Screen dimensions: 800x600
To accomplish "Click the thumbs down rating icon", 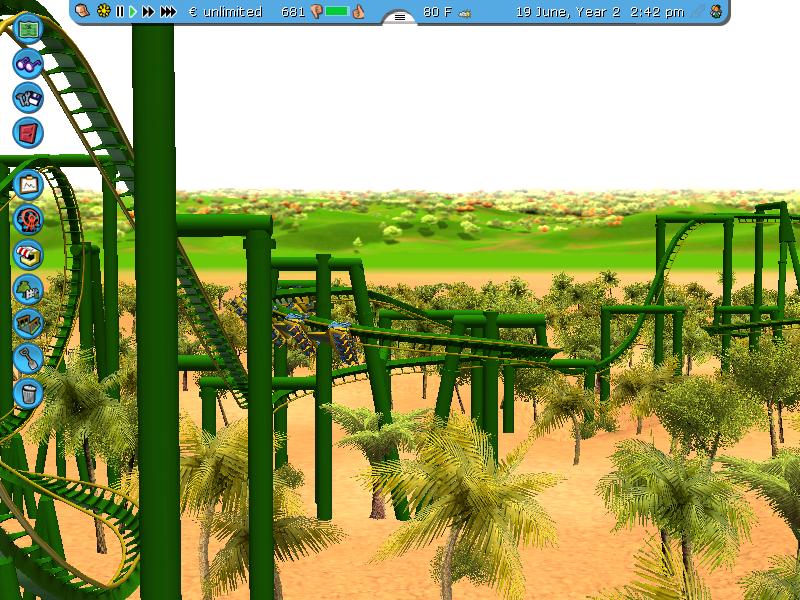I will pyautogui.click(x=316, y=12).
